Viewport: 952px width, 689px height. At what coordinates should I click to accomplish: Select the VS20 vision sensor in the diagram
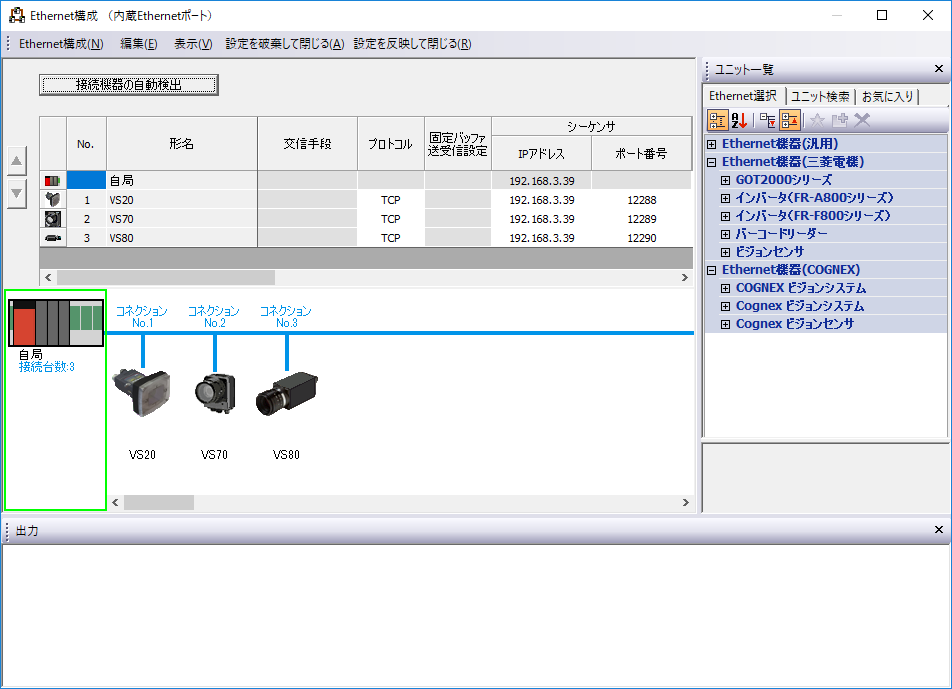[143, 392]
